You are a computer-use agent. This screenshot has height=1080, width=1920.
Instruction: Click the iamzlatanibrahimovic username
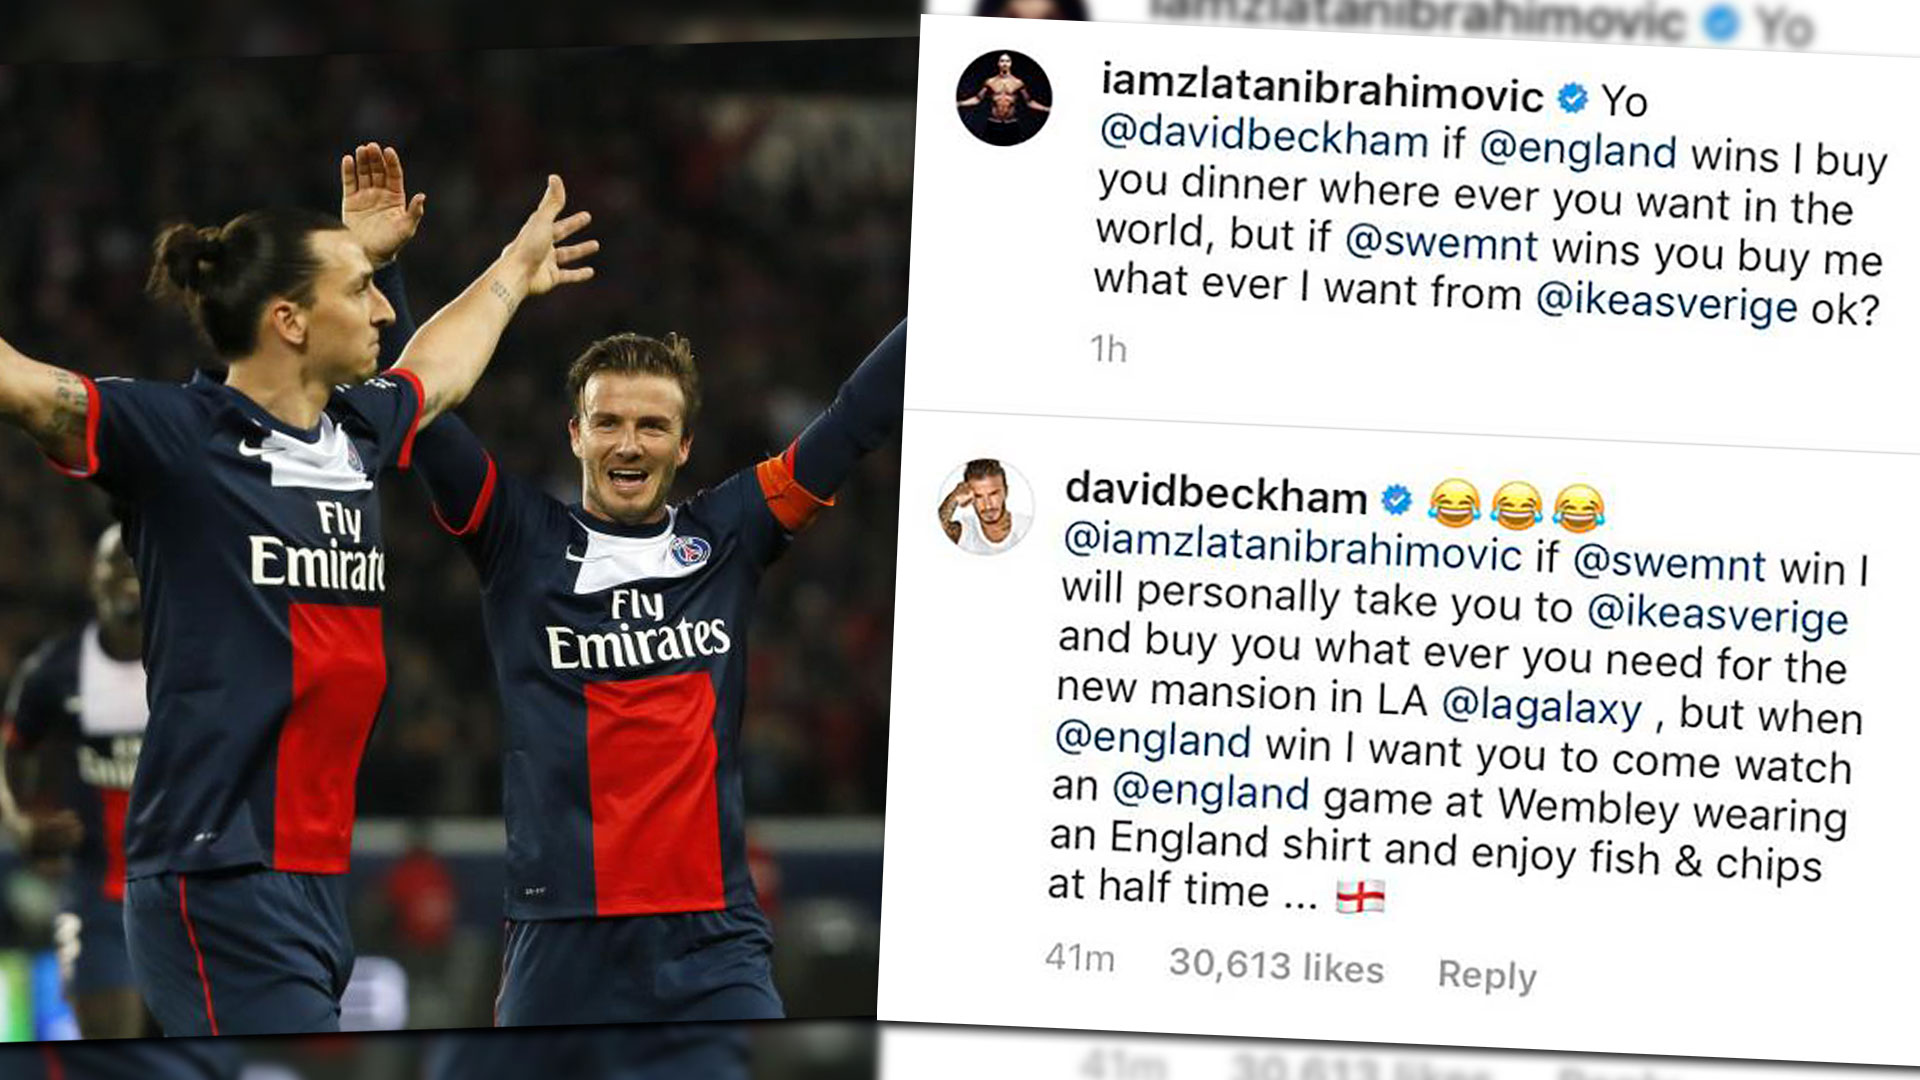click(x=1322, y=88)
